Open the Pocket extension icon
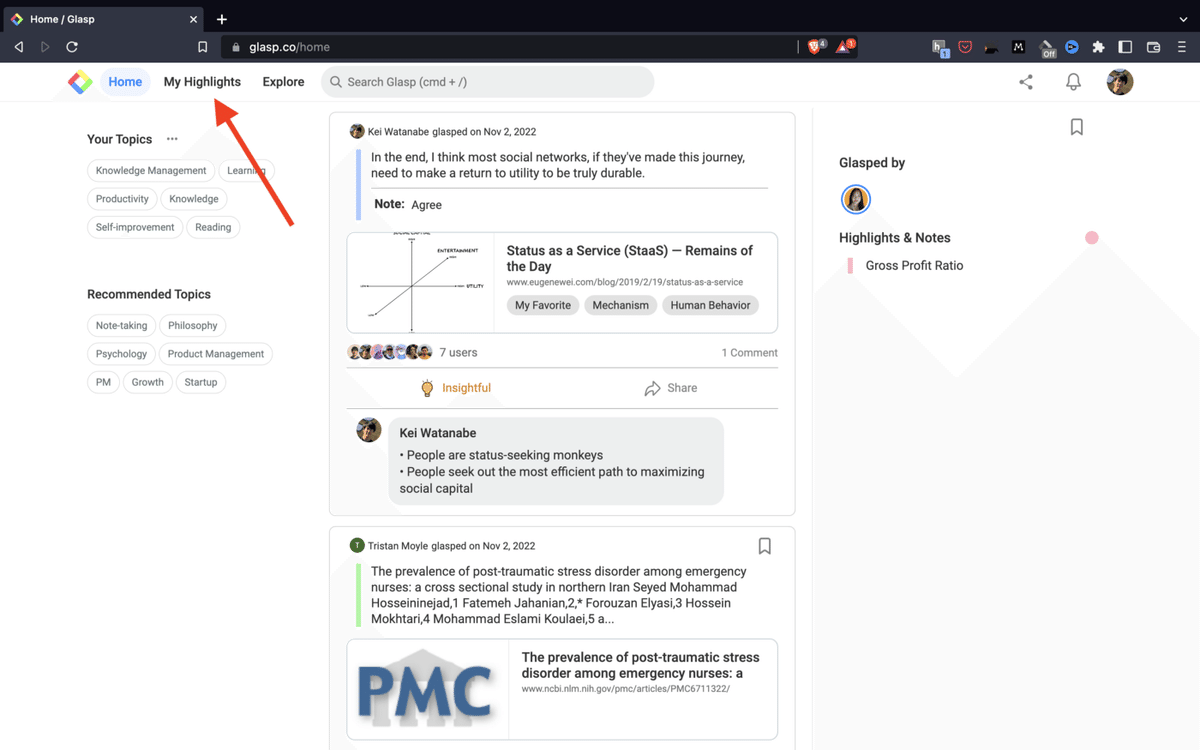 pyautogui.click(x=965, y=47)
